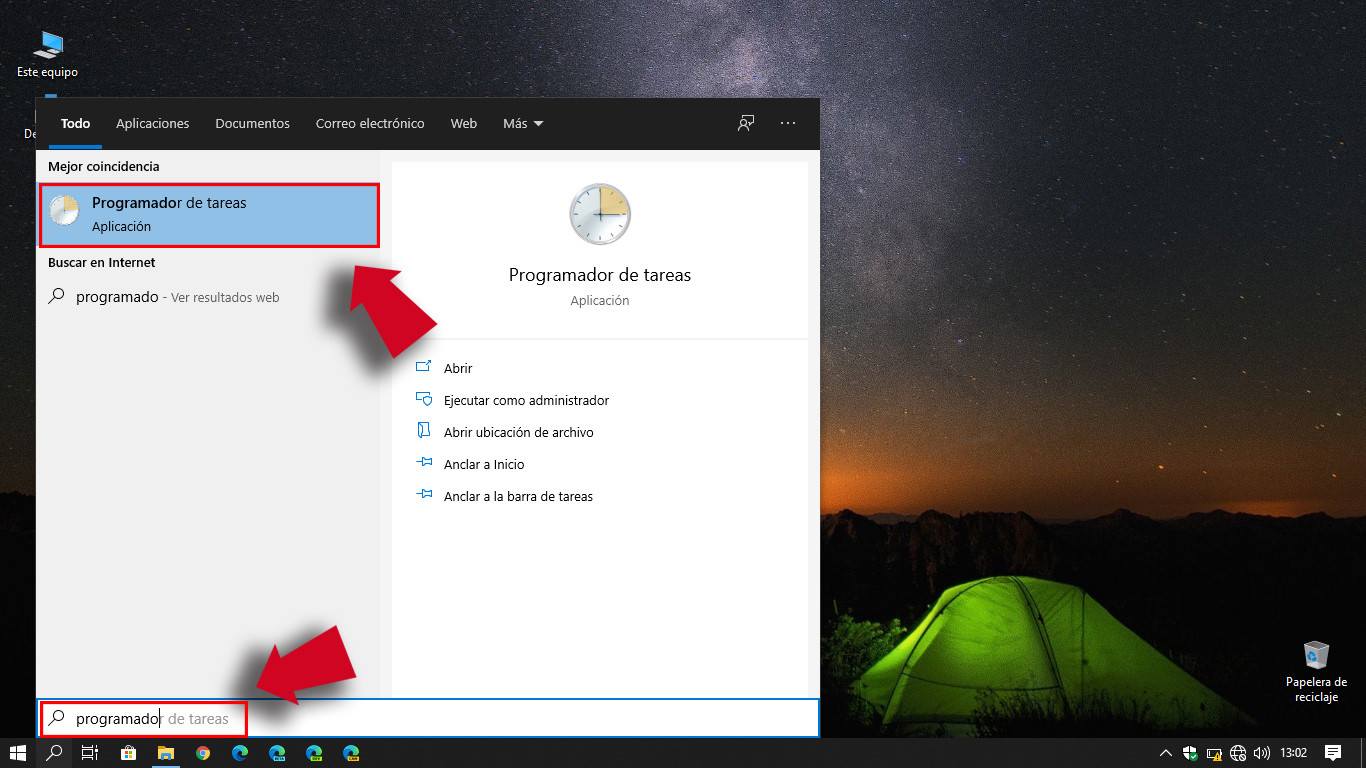Image resolution: width=1366 pixels, height=768 pixels.
Task: Select Anclar a la barra de tareas
Action: 518,496
